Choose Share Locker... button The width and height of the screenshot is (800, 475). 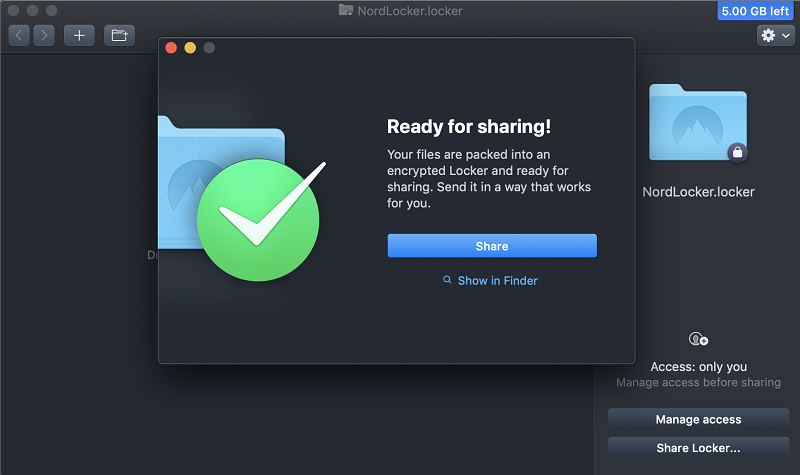(698, 448)
